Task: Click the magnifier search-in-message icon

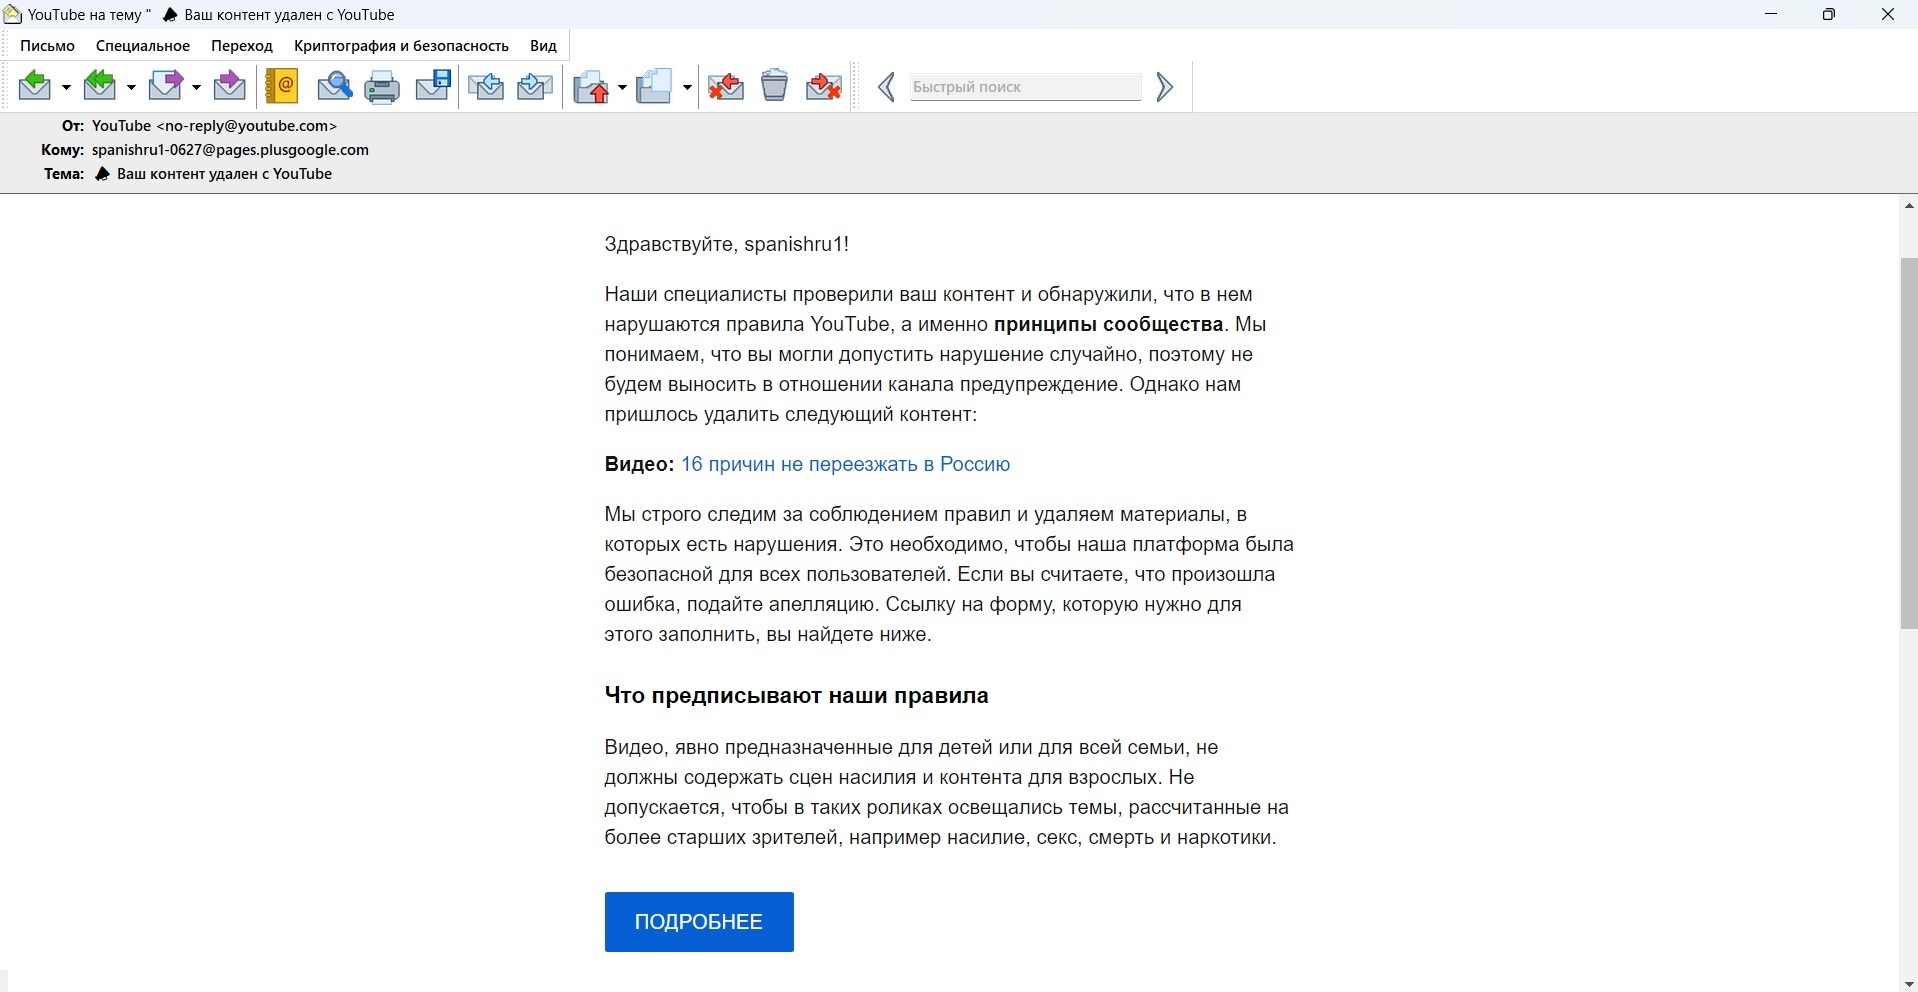Action: pos(335,87)
